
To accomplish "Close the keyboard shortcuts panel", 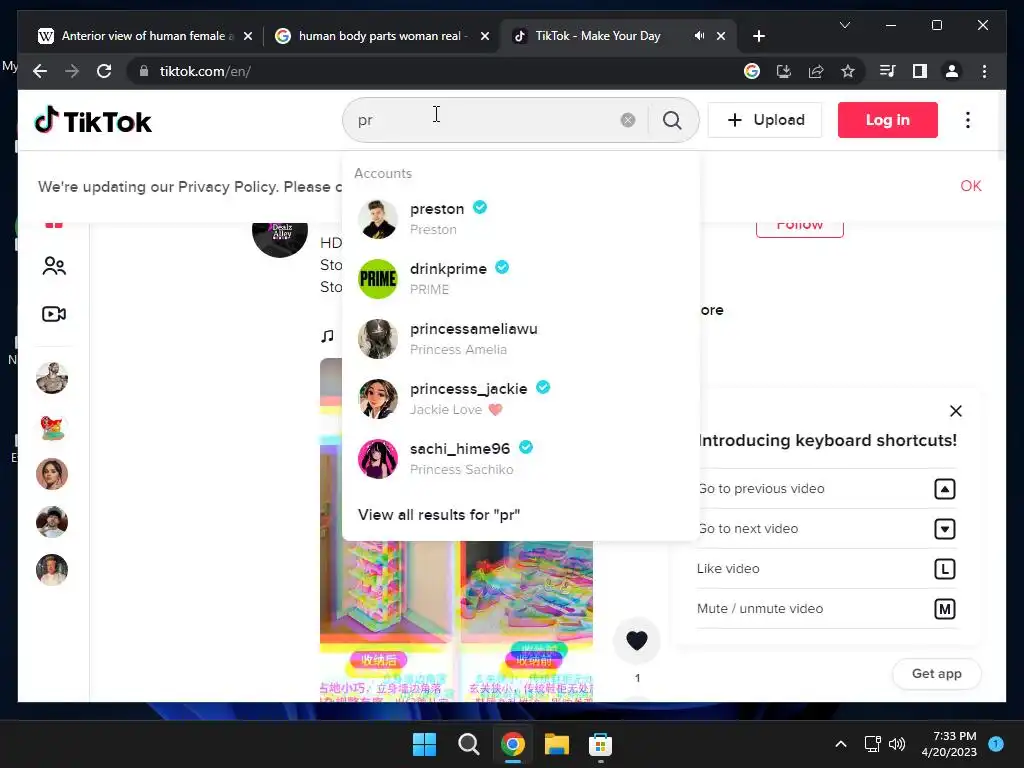I will (955, 411).
